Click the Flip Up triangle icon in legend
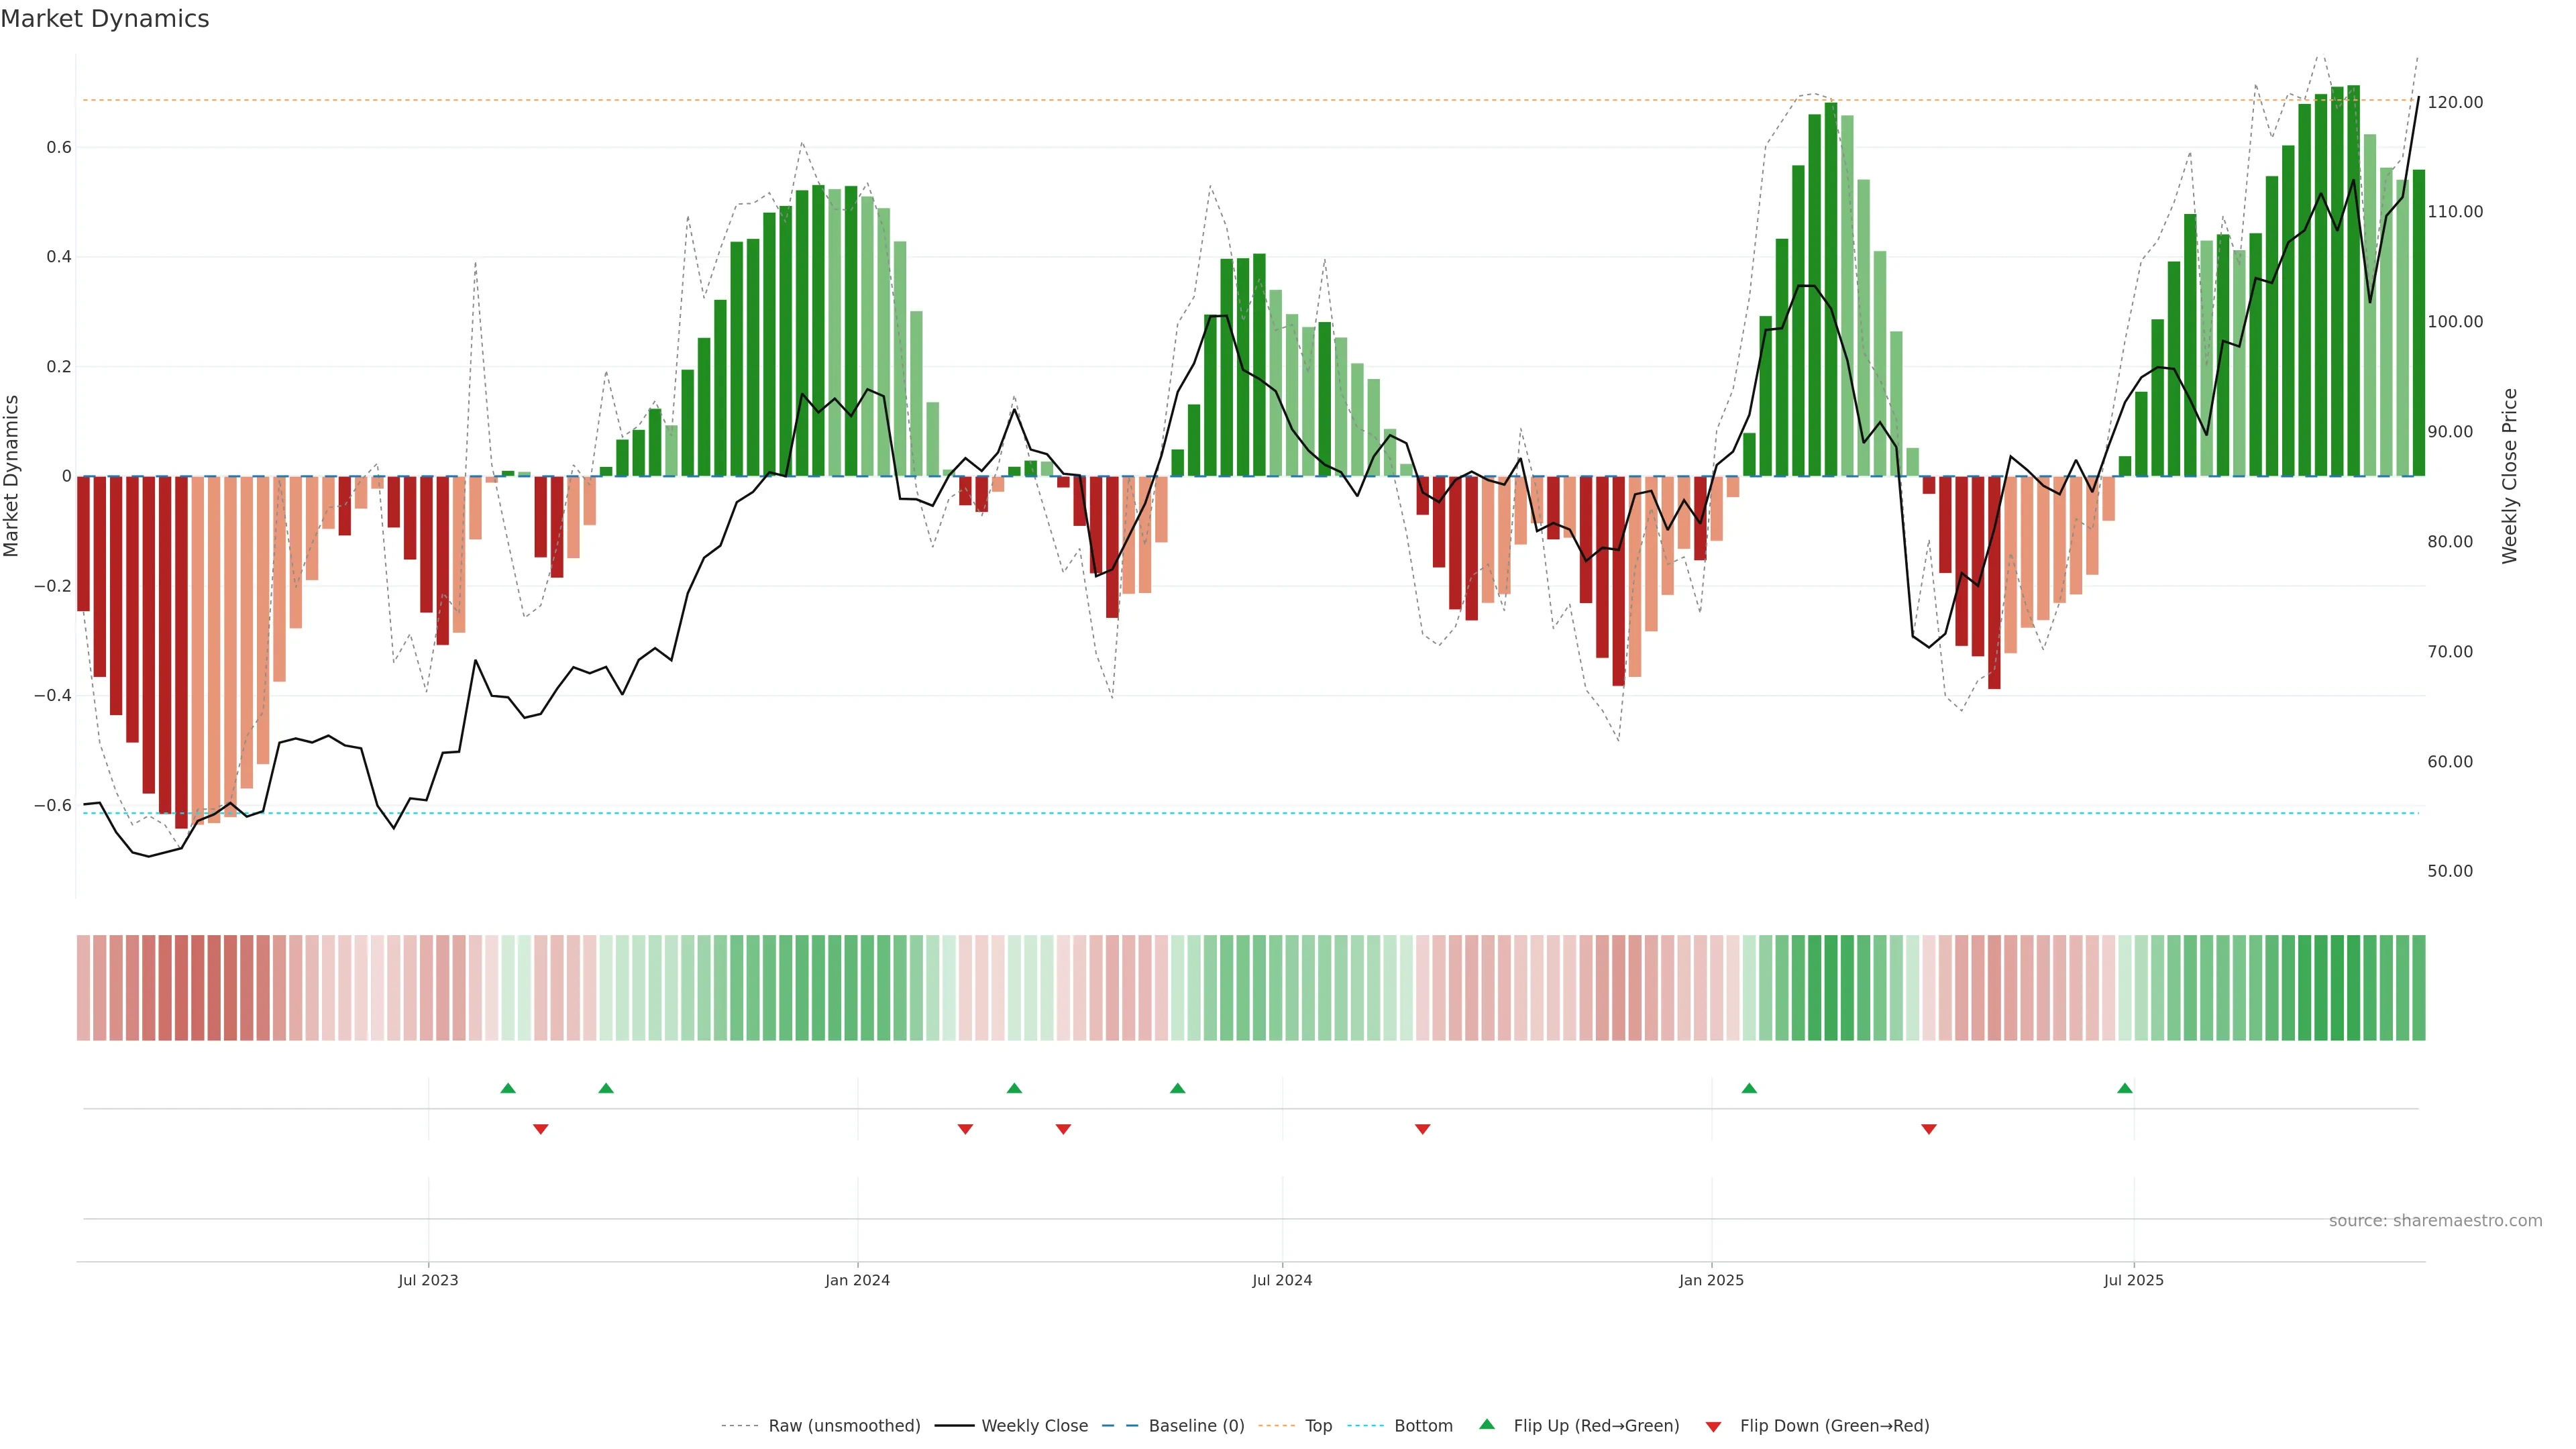 (1486, 1424)
